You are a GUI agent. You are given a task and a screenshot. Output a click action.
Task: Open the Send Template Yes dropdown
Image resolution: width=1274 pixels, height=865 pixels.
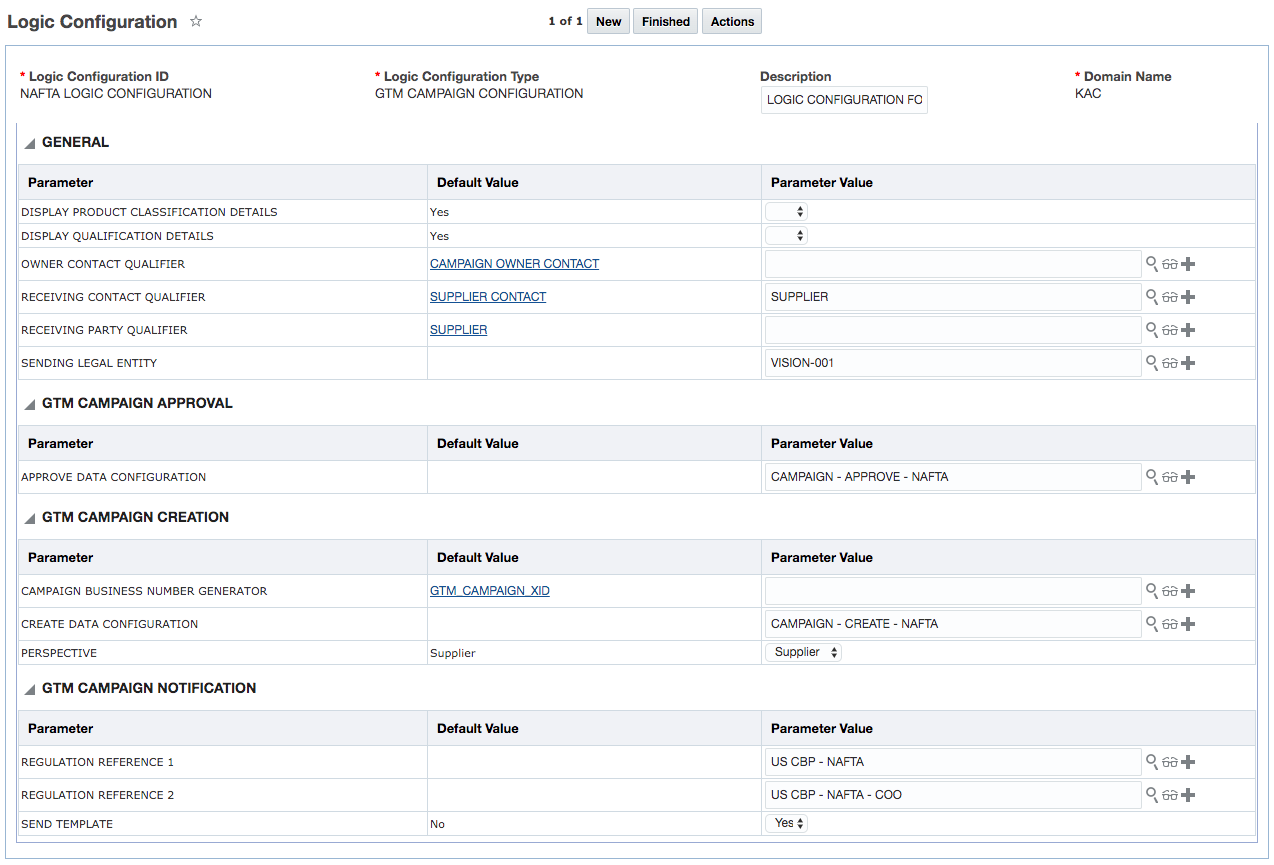point(787,823)
